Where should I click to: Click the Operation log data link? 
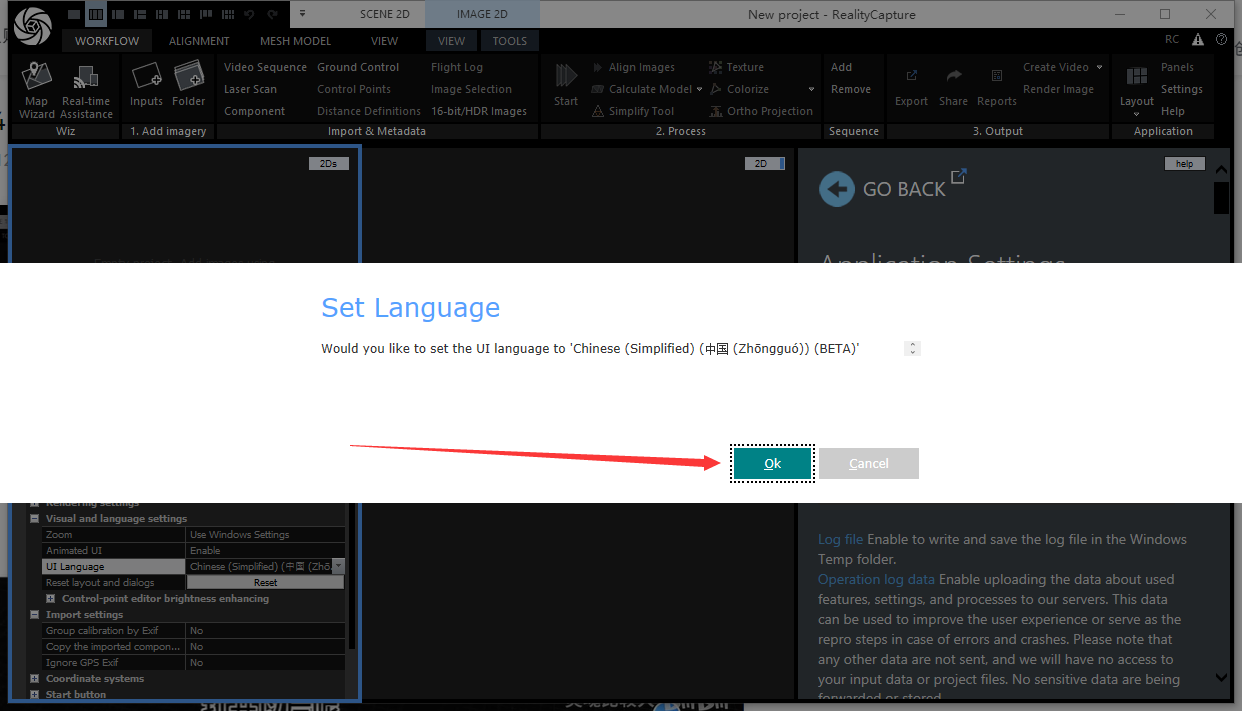coord(877,579)
